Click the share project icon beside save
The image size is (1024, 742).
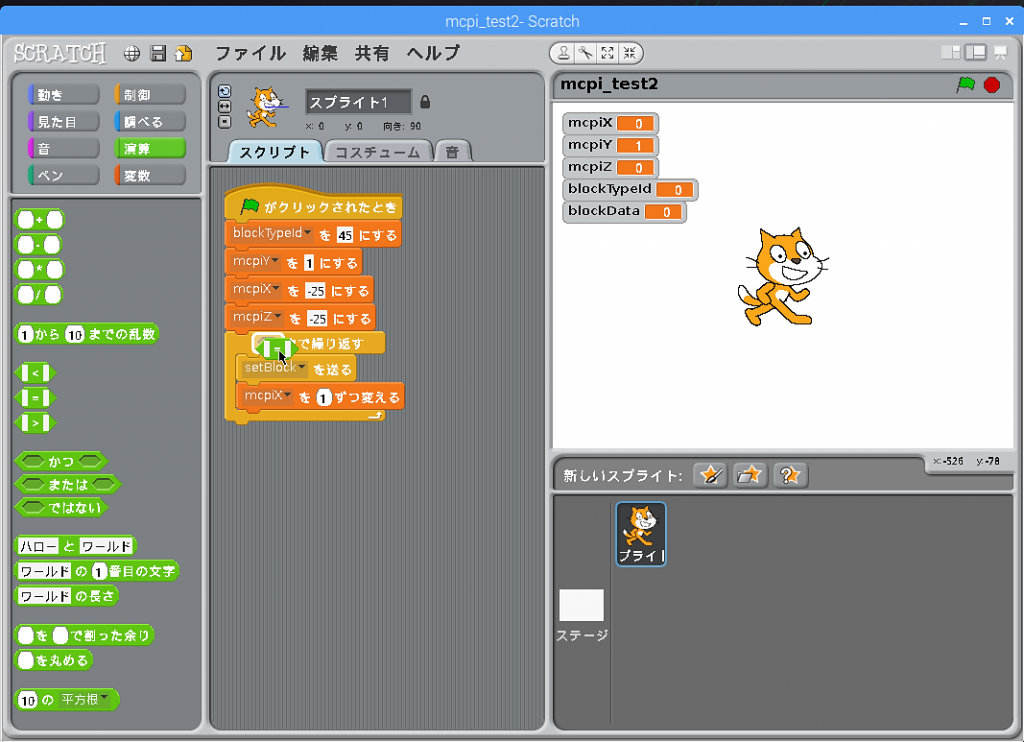click(x=184, y=54)
